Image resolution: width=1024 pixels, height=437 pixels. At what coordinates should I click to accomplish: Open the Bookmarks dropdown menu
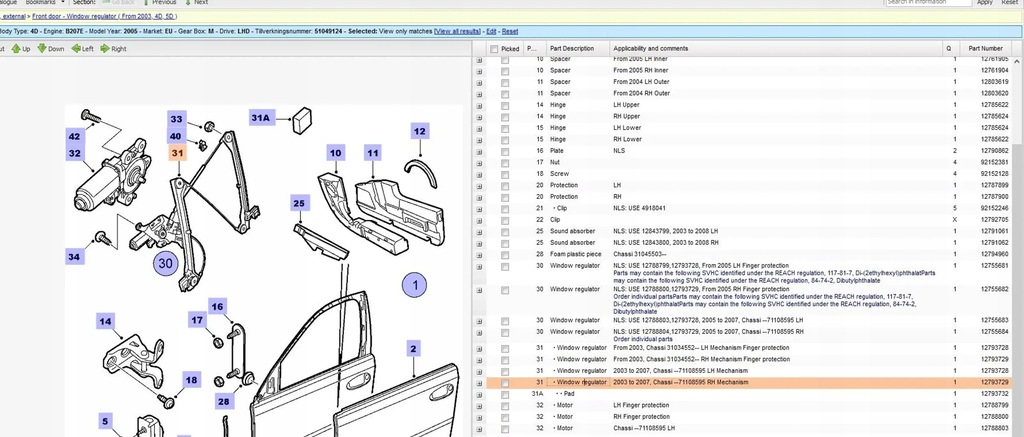(x=44, y=3)
